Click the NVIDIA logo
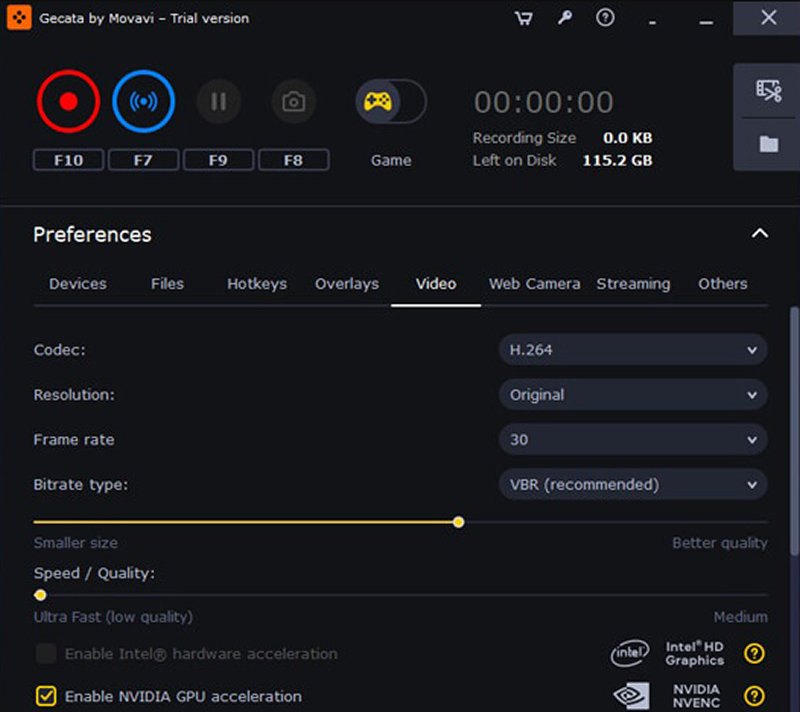Viewport: 800px width, 712px height. (x=632, y=695)
